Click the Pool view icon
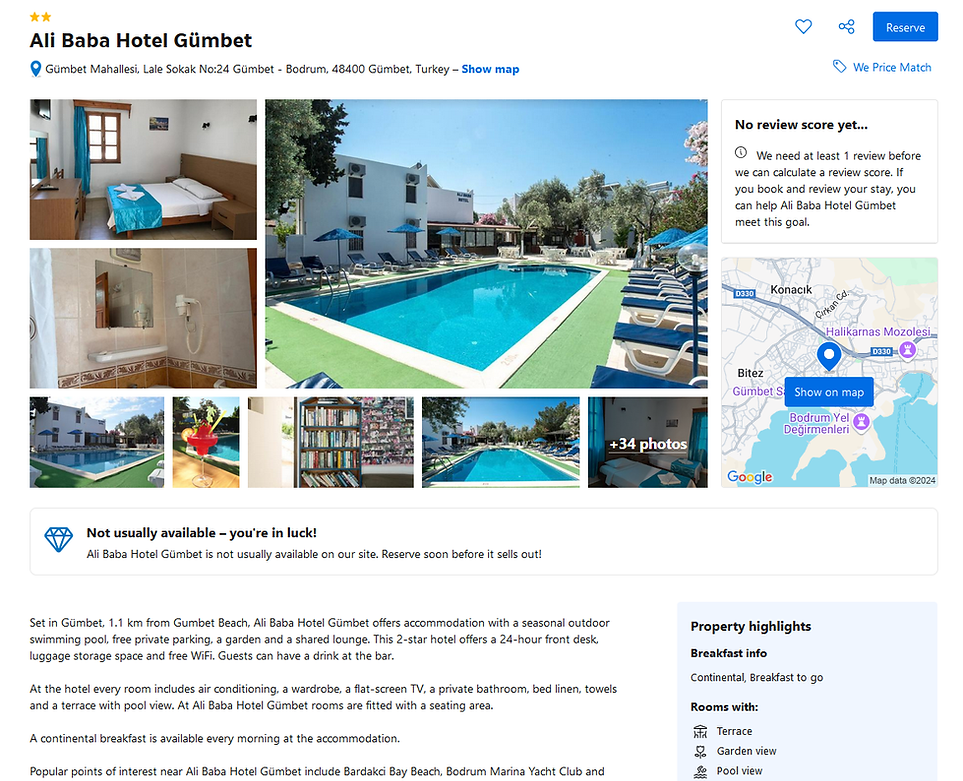 click(x=700, y=771)
